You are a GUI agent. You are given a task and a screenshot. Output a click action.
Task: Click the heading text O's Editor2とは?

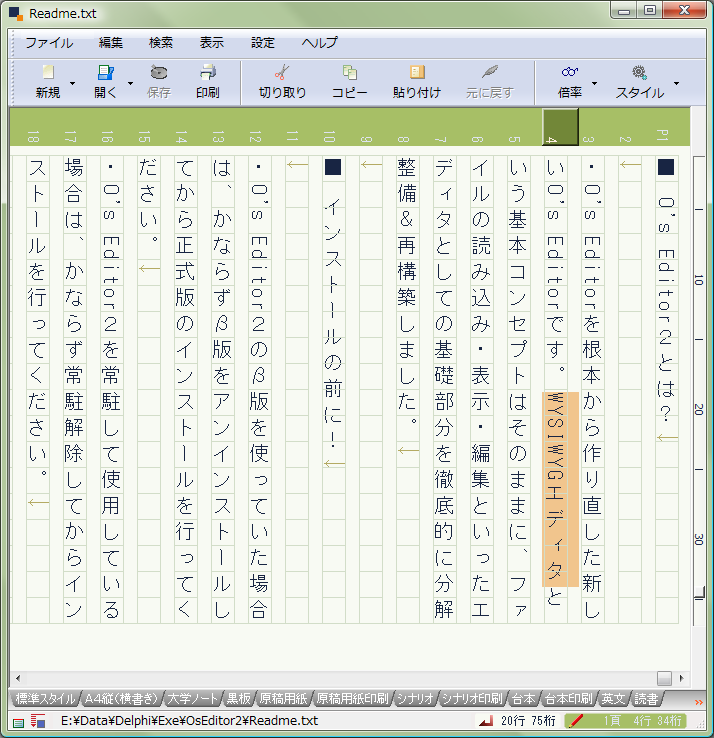[x=666, y=309]
